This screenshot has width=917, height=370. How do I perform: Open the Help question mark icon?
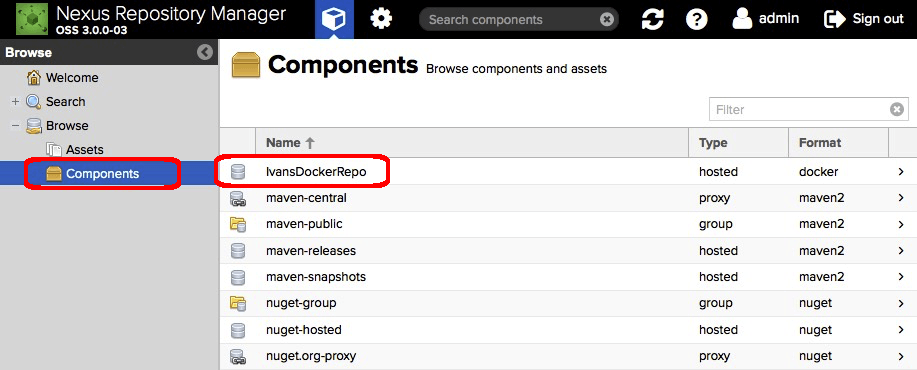tap(696, 19)
